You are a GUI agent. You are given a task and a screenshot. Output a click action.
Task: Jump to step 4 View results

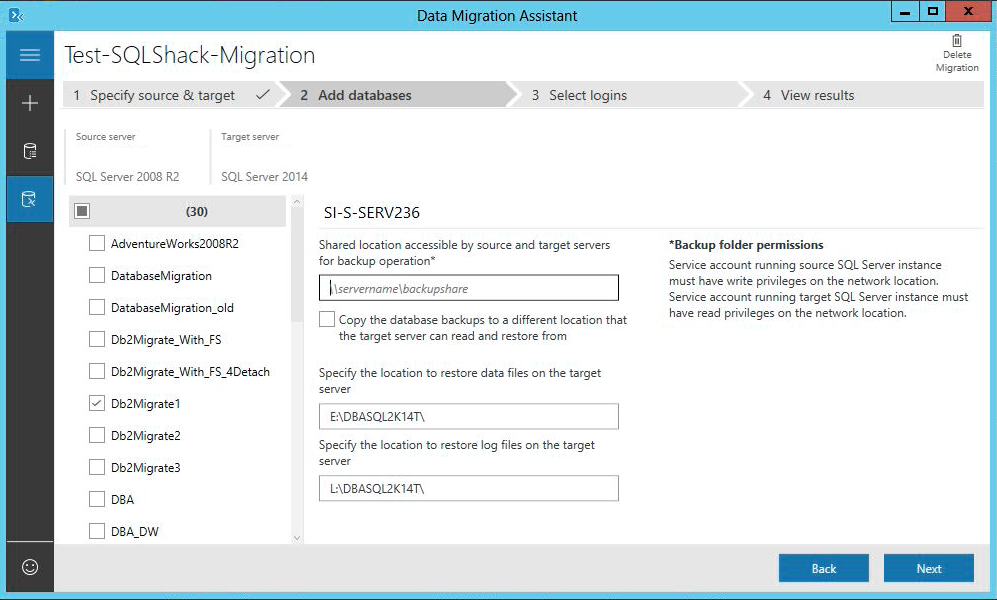pos(817,96)
